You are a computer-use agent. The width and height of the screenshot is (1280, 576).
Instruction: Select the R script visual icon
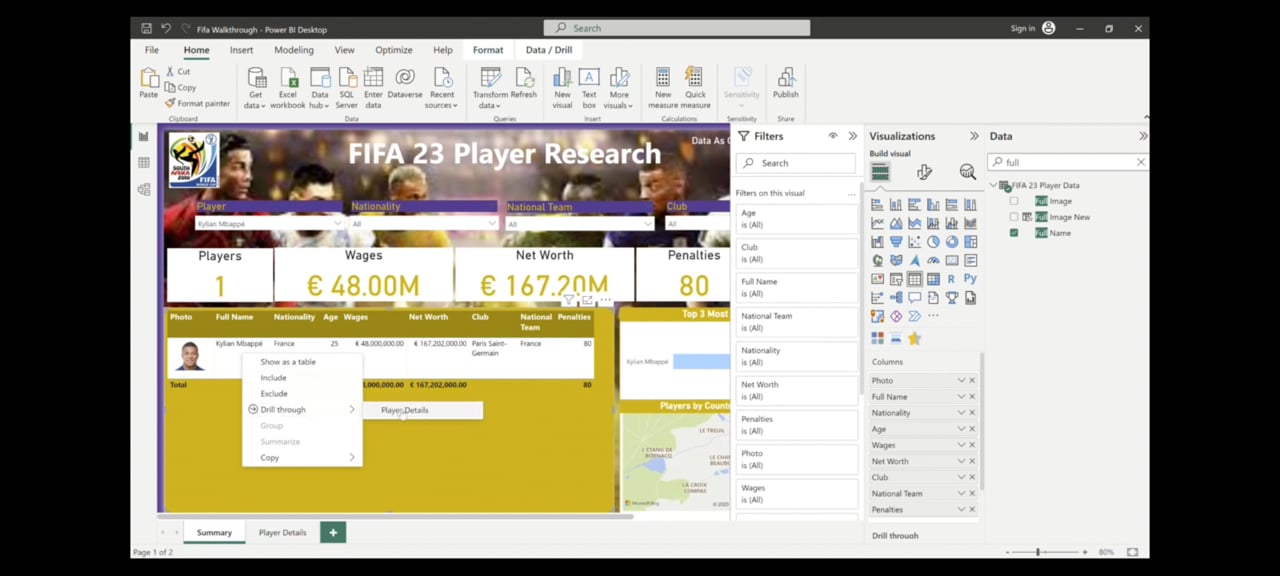pos(952,279)
